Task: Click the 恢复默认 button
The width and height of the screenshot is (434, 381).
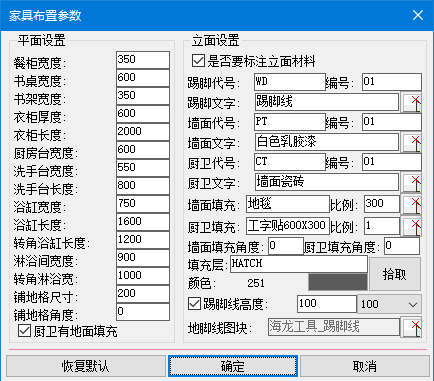Action: (86, 366)
